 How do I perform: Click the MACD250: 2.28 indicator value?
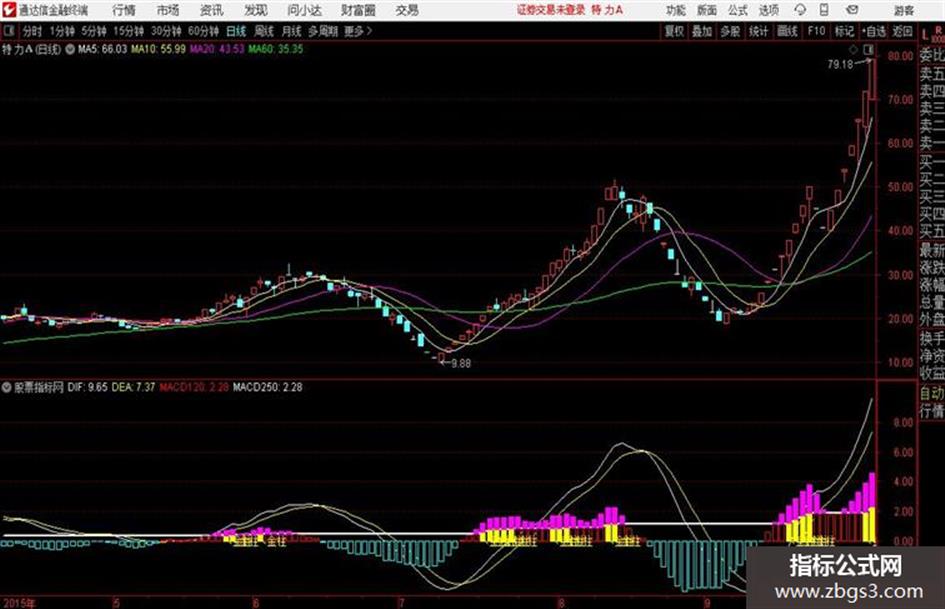[x=268, y=387]
